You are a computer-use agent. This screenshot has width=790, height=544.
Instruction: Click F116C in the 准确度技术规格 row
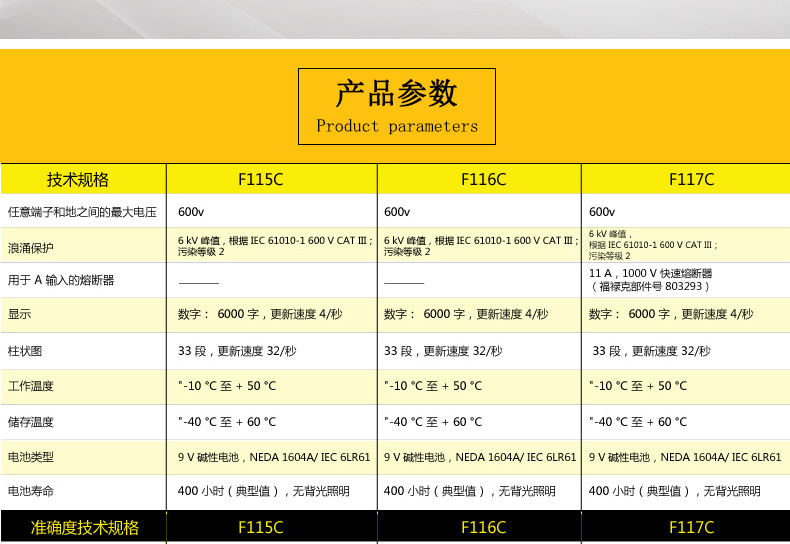(483, 527)
